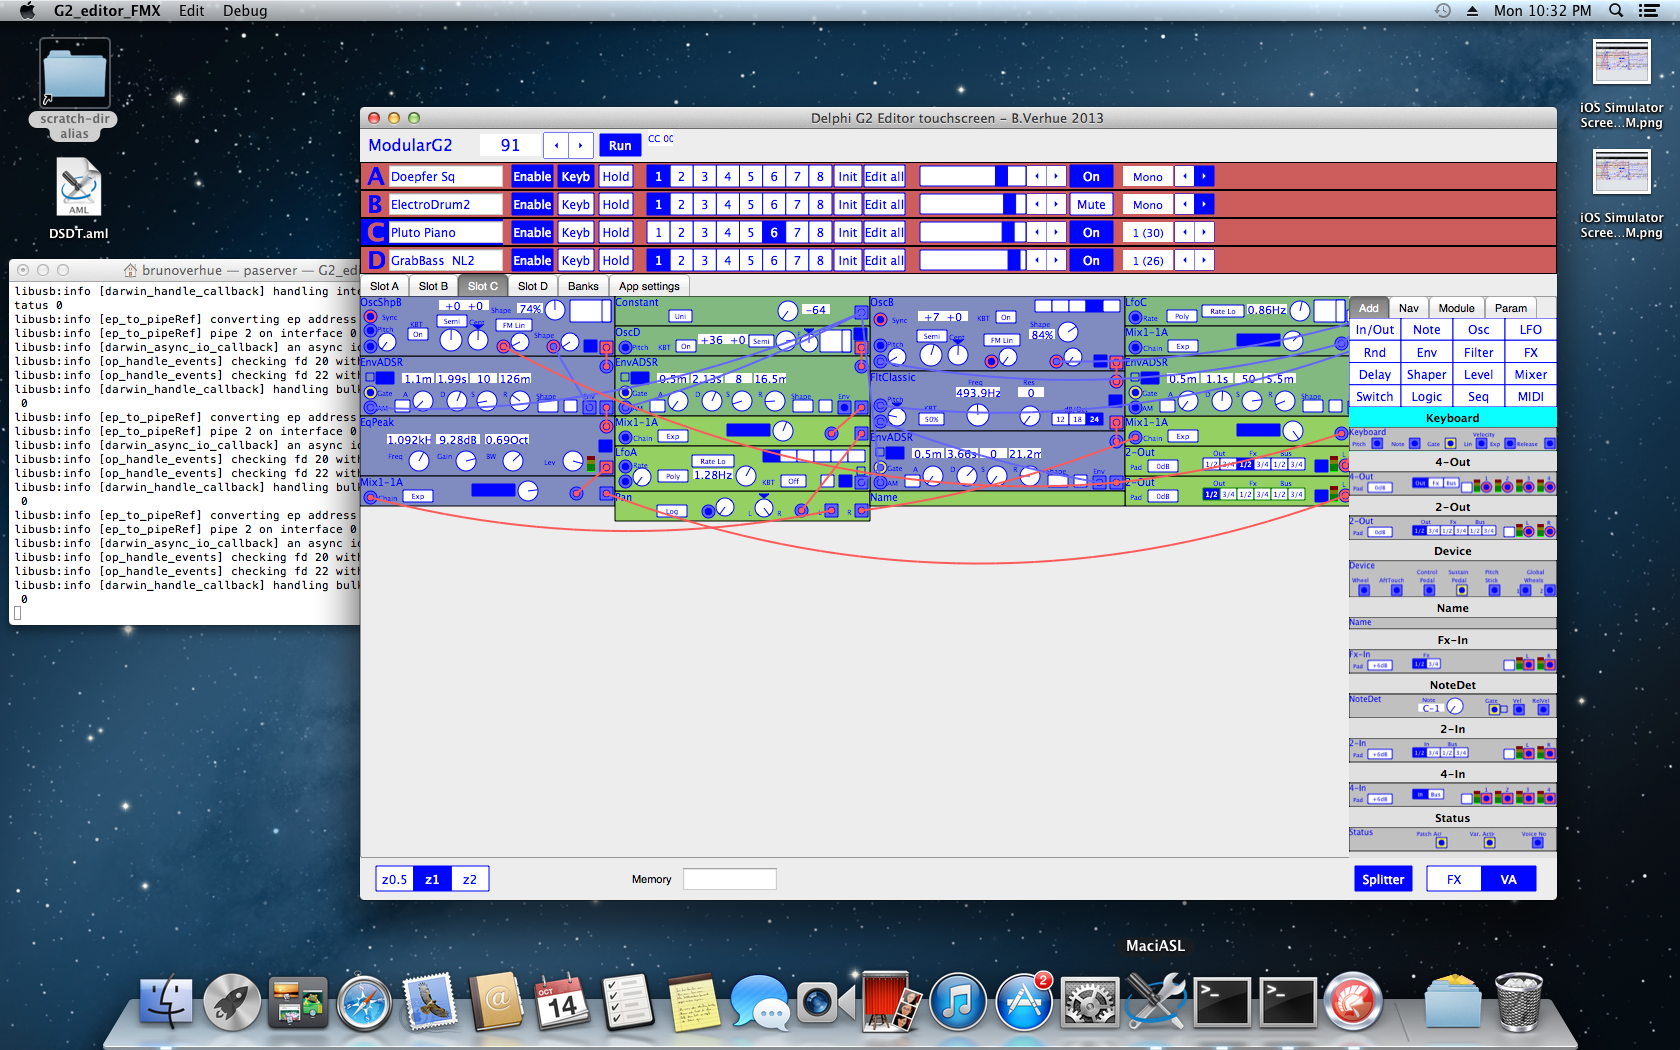
Task: Open Launchpad rocket icon in dock
Action: point(232,1001)
